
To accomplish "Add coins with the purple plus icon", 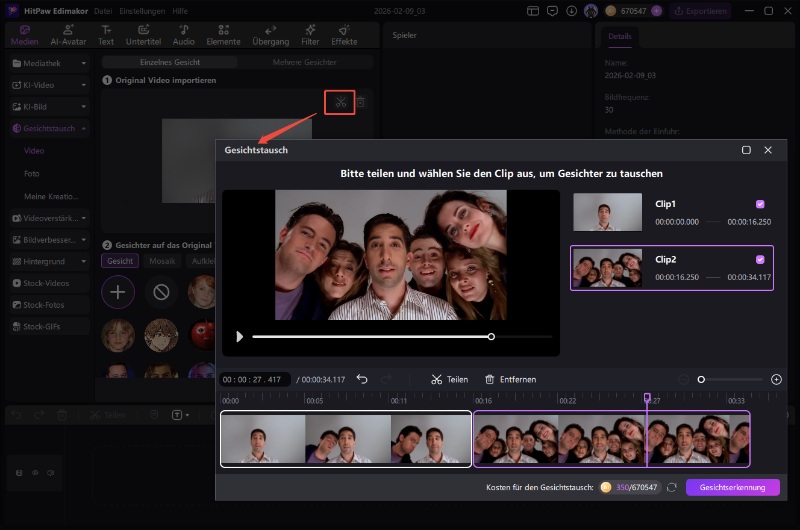I will pos(657,11).
